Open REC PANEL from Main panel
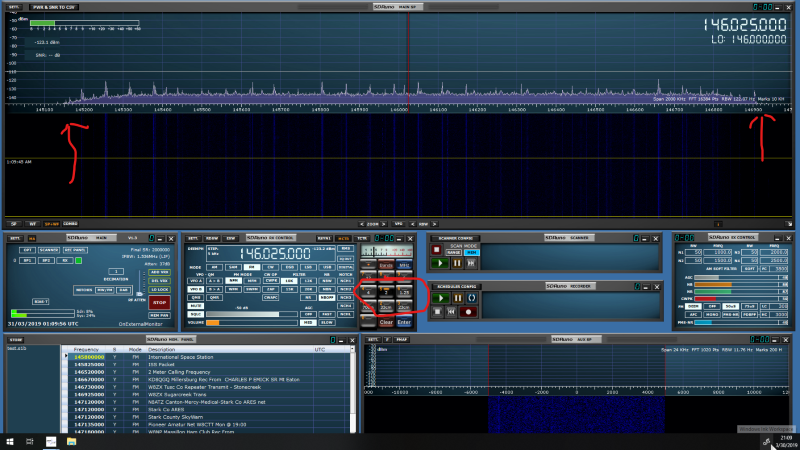 (x=76, y=250)
